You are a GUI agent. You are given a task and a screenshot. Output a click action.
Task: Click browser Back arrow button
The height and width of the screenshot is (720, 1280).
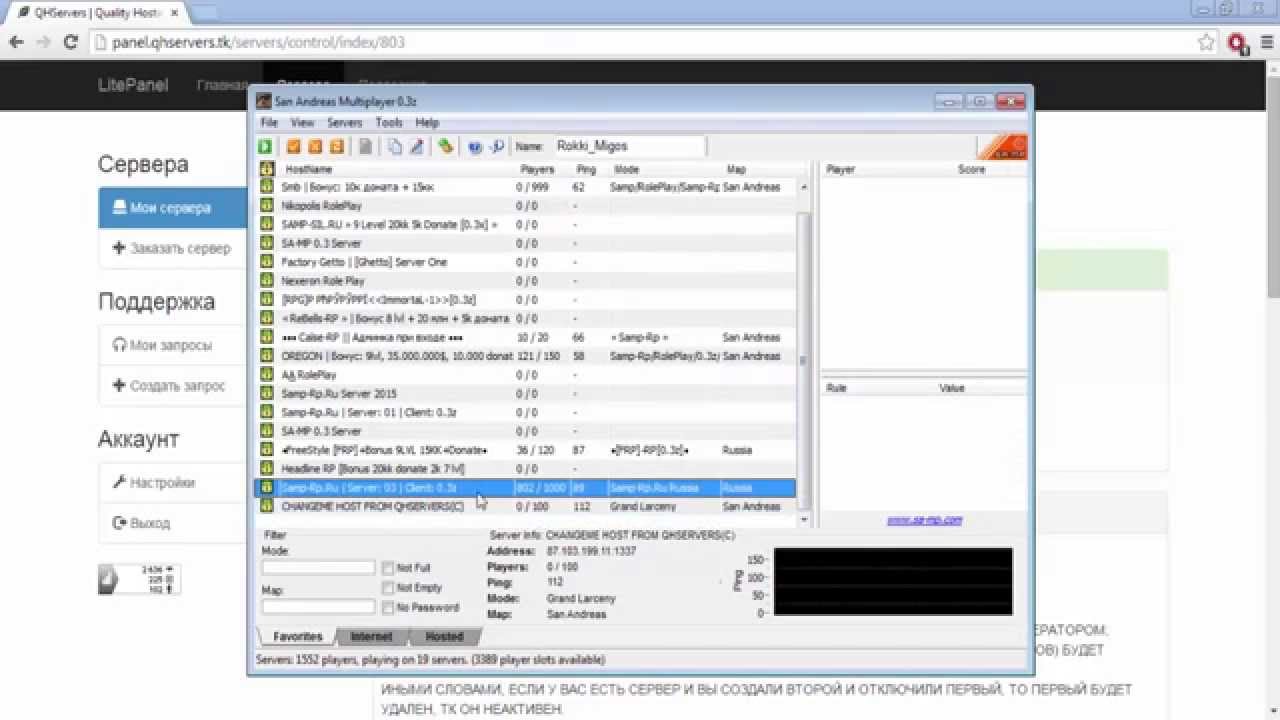click(x=16, y=43)
